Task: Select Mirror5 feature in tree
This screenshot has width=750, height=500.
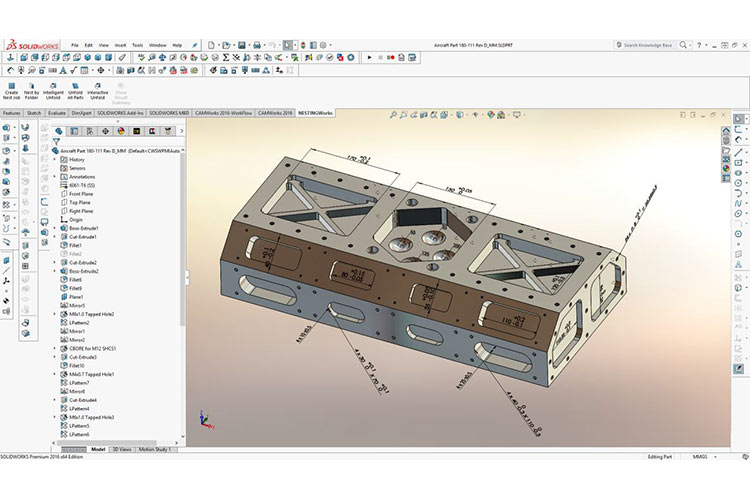Action: pyautogui.click(x=73, y=306)
